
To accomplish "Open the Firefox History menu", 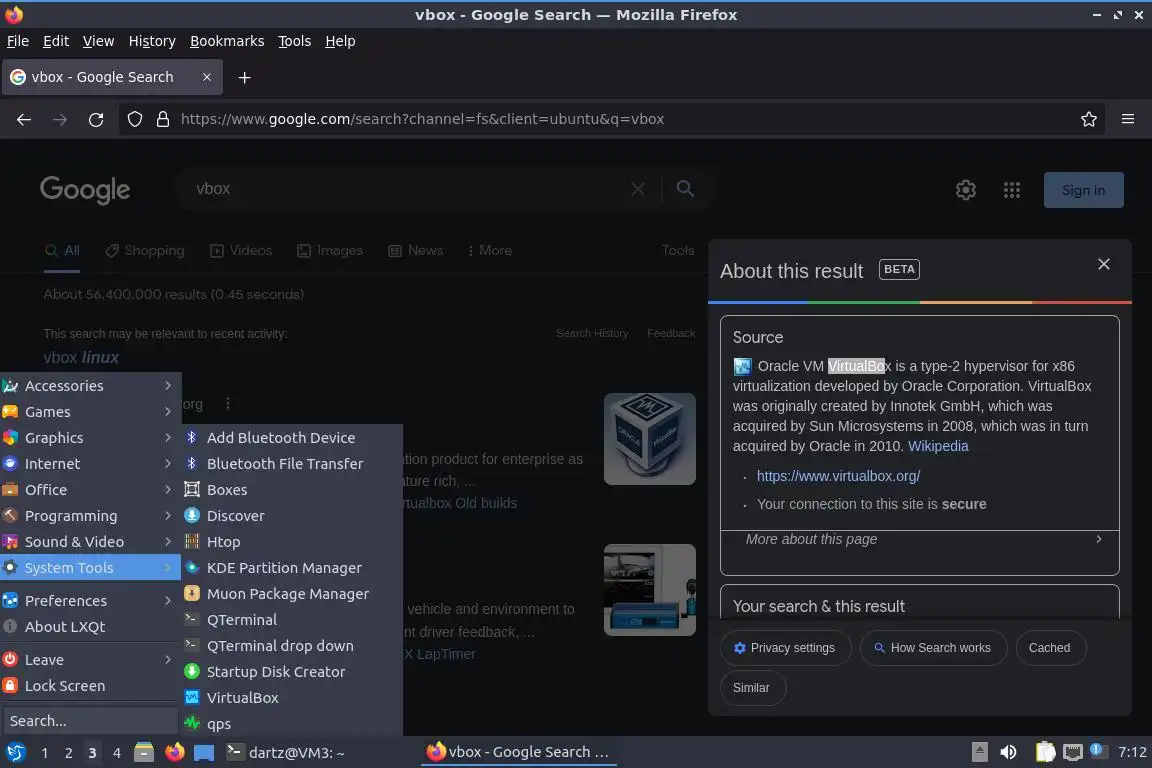I will click(x=152, y=41).
